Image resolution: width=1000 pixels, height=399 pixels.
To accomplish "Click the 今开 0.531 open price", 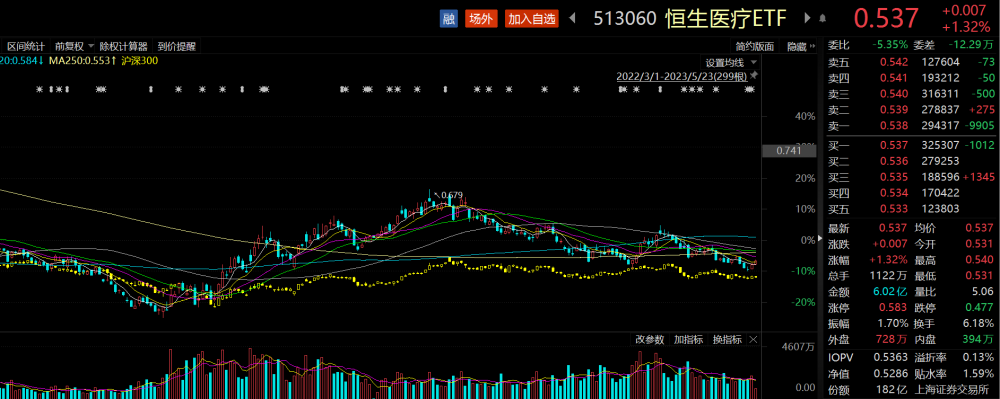I will [x=980, y=245].
